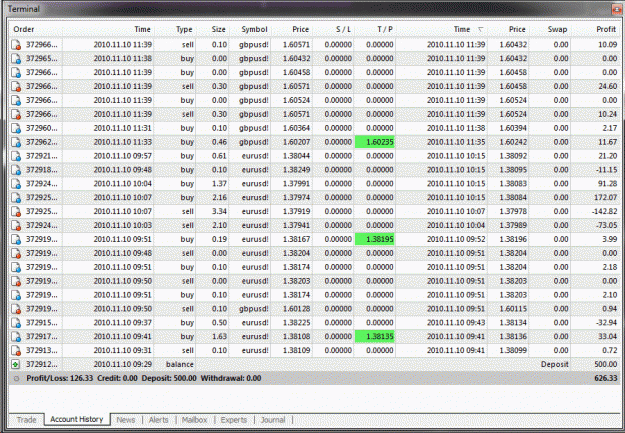625x433 pixels.
Task: Click the buy order icon in the 2.18 profit row
Action: [x=16, y=267]
